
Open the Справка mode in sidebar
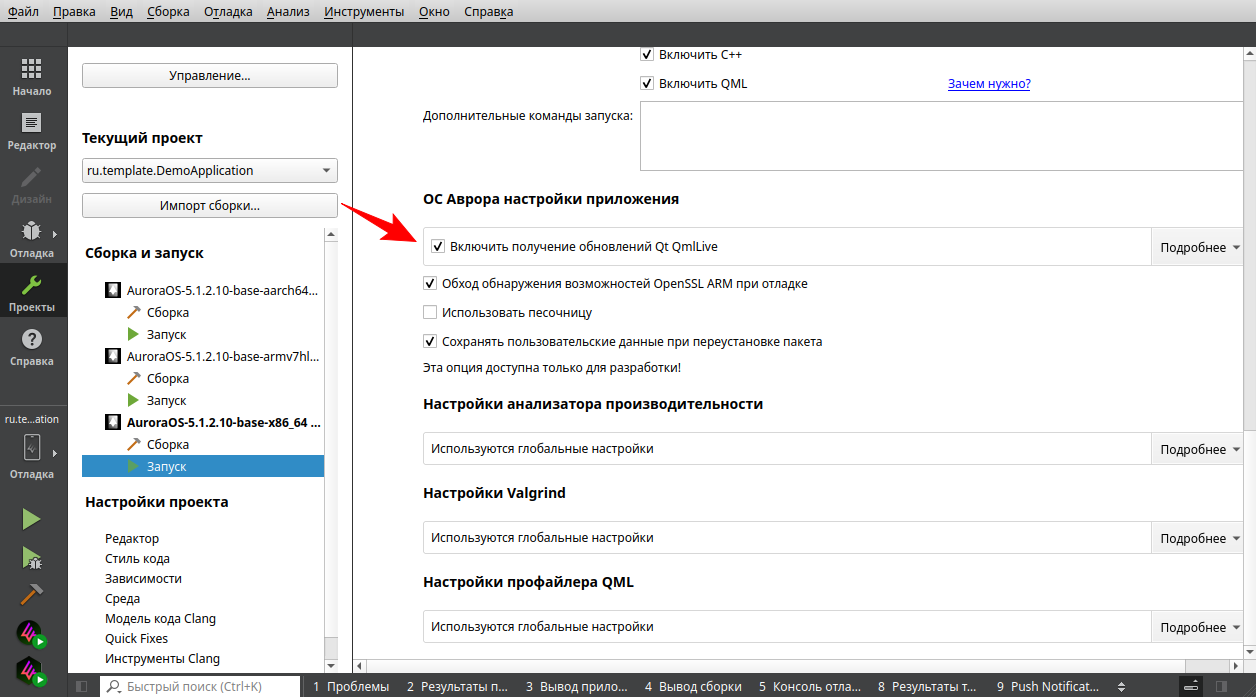click(32, 347)
